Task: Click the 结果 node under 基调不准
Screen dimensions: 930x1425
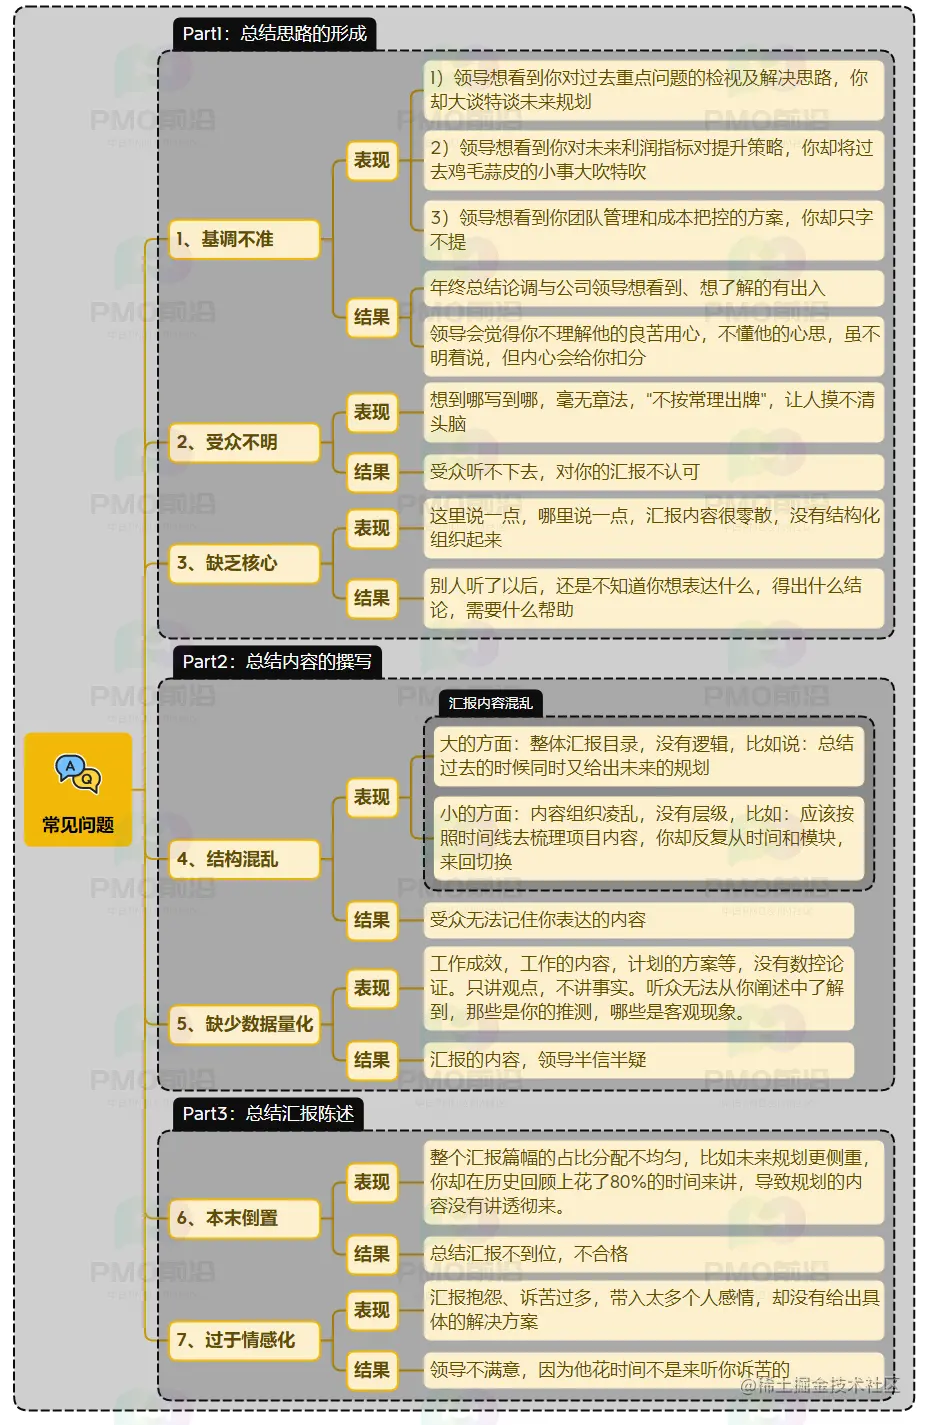Action: [x=372, y=317]
